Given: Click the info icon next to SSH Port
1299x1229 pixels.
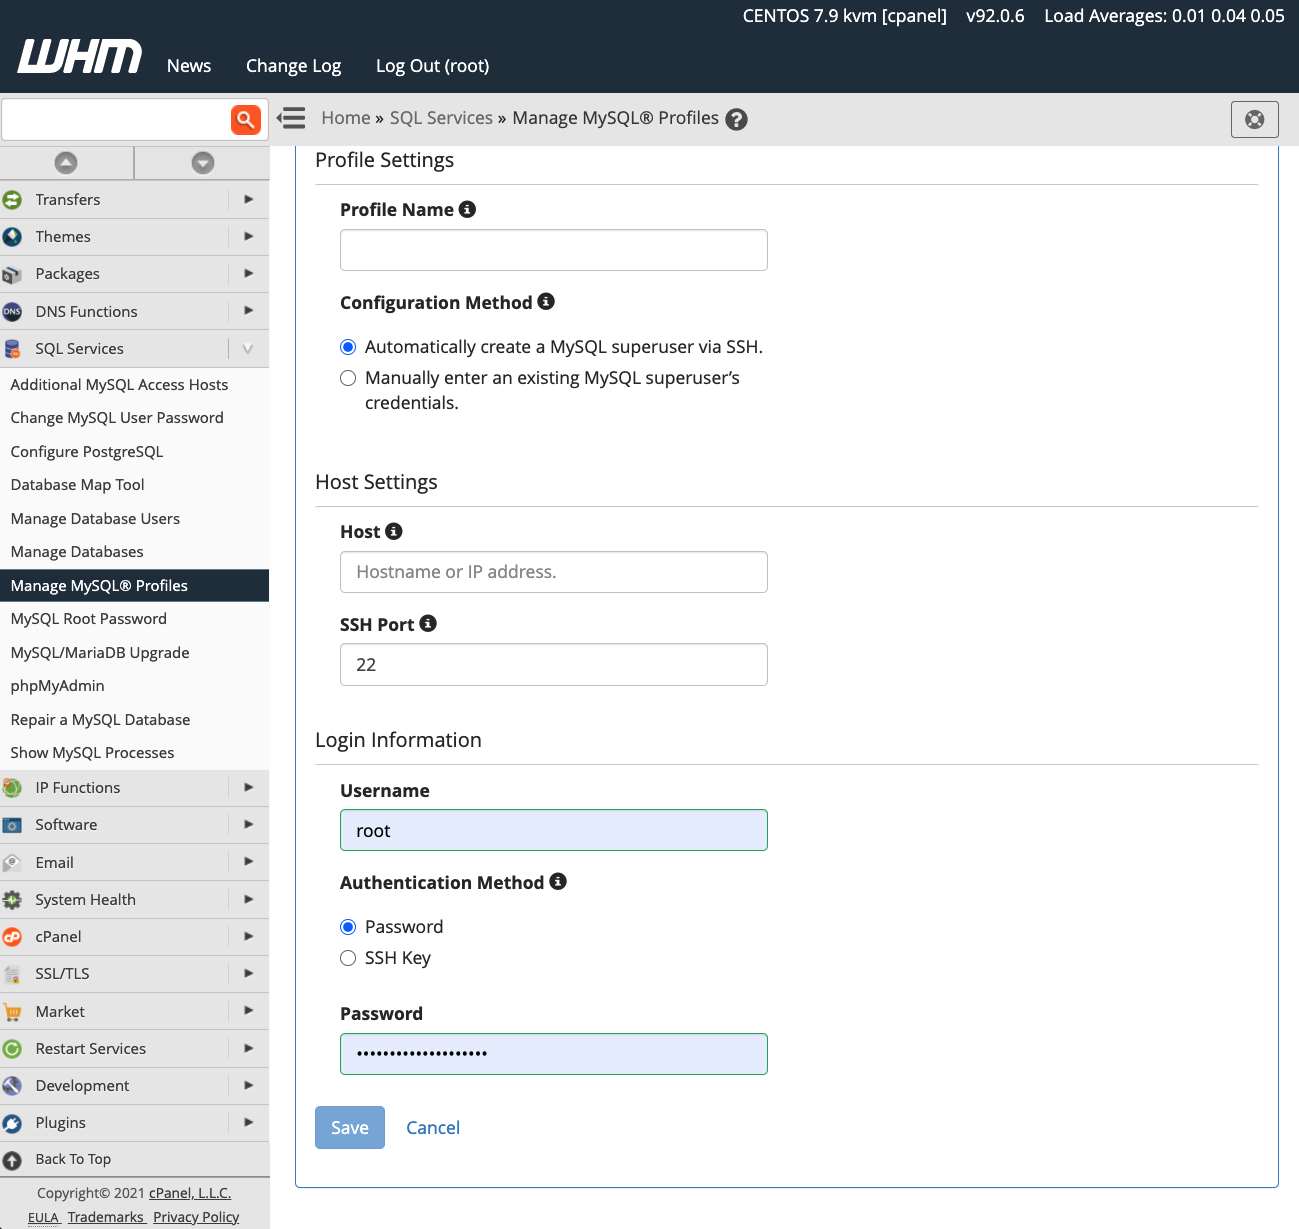Looking at the screenshot, I should point(428,623).
